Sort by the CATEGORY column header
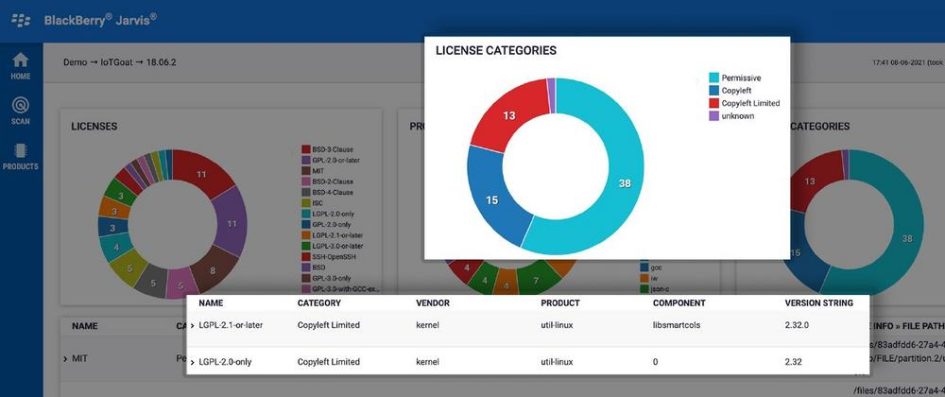945x397 pixels. point(319,303)
